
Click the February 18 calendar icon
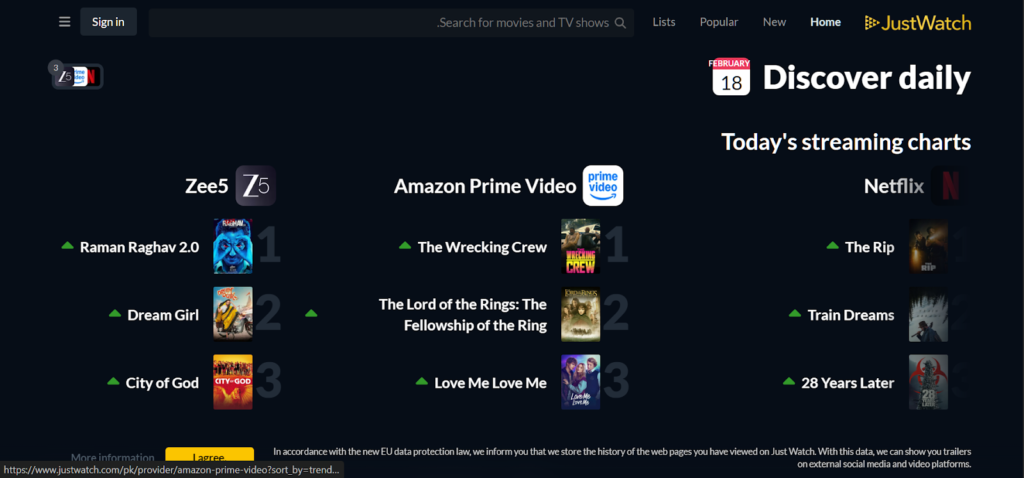(731, 76)
